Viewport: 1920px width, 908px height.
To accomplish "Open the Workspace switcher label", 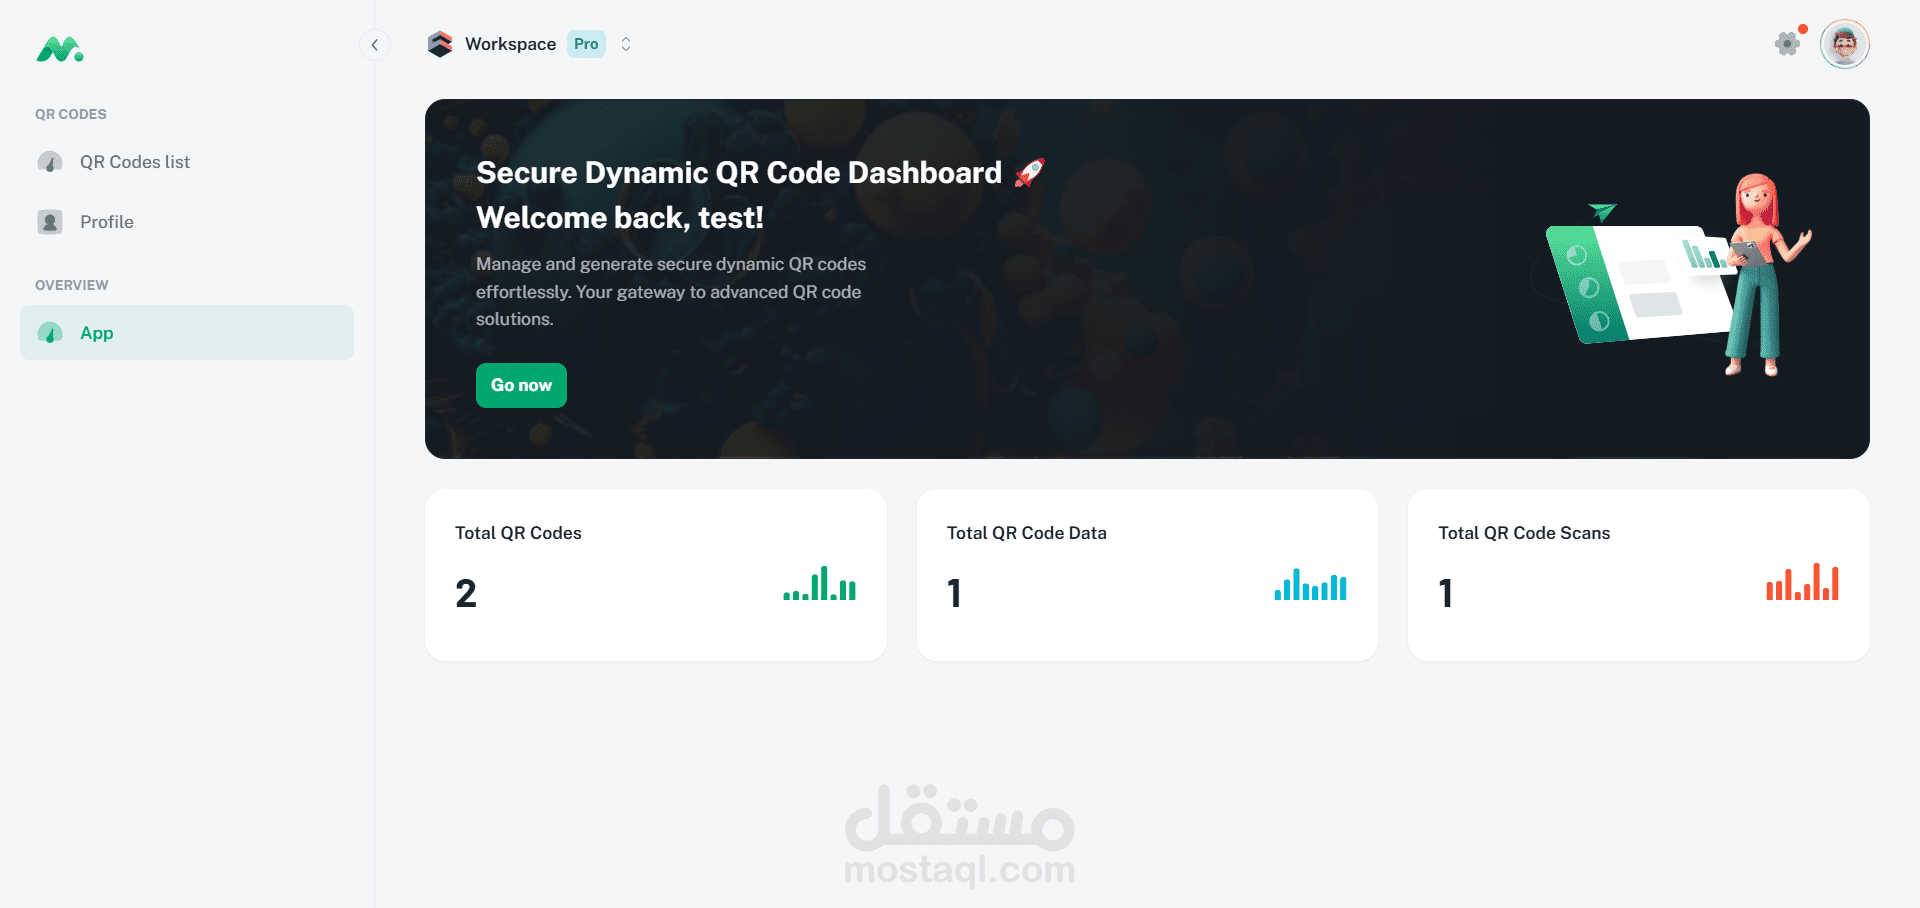I will (x=510, y=44).
